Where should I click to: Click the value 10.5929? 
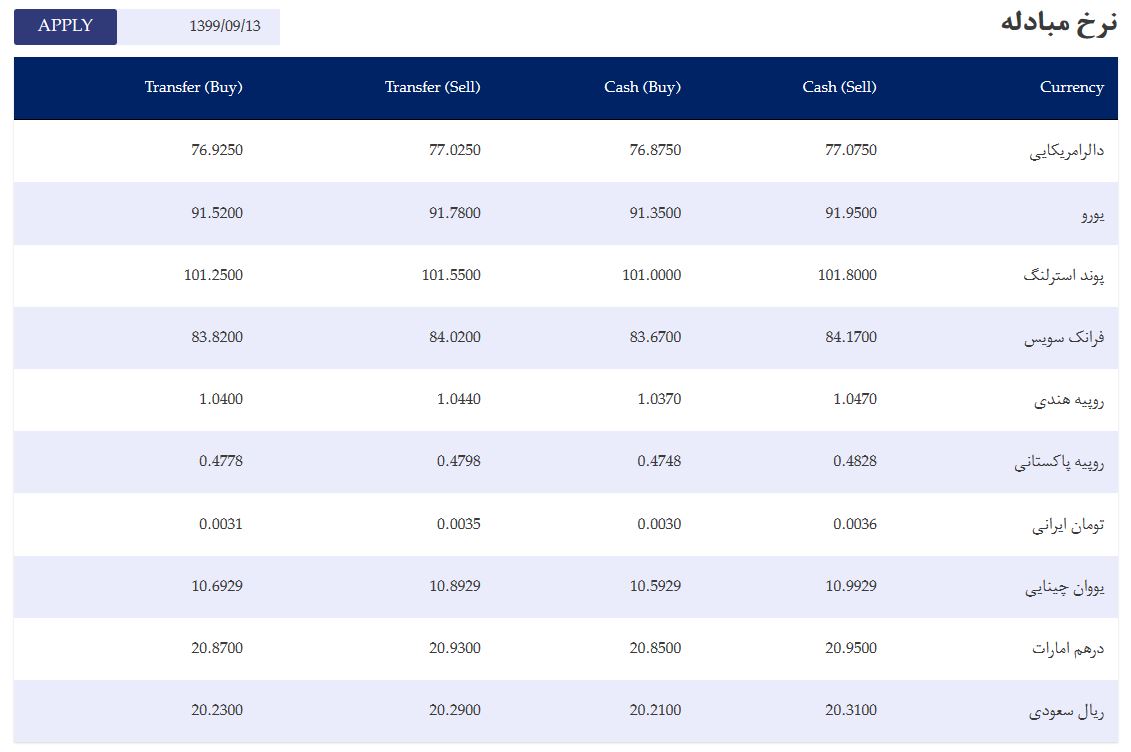(655, 586)
